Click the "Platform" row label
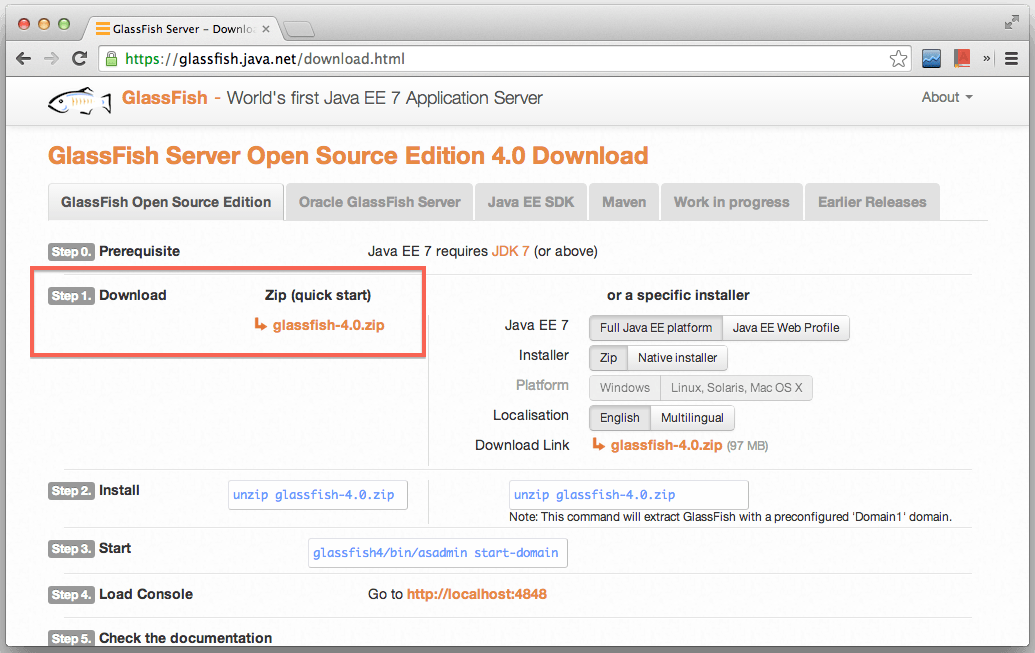The image size is (1035, 653). (x=542, y=385)
